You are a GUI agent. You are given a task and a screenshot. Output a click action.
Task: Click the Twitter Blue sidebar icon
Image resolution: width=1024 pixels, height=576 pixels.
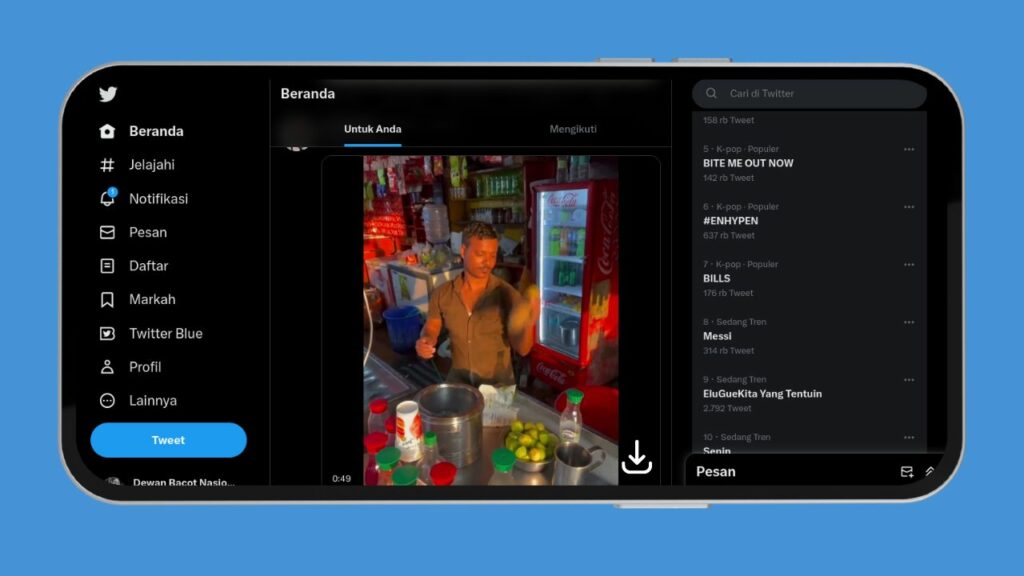point(108,333)
